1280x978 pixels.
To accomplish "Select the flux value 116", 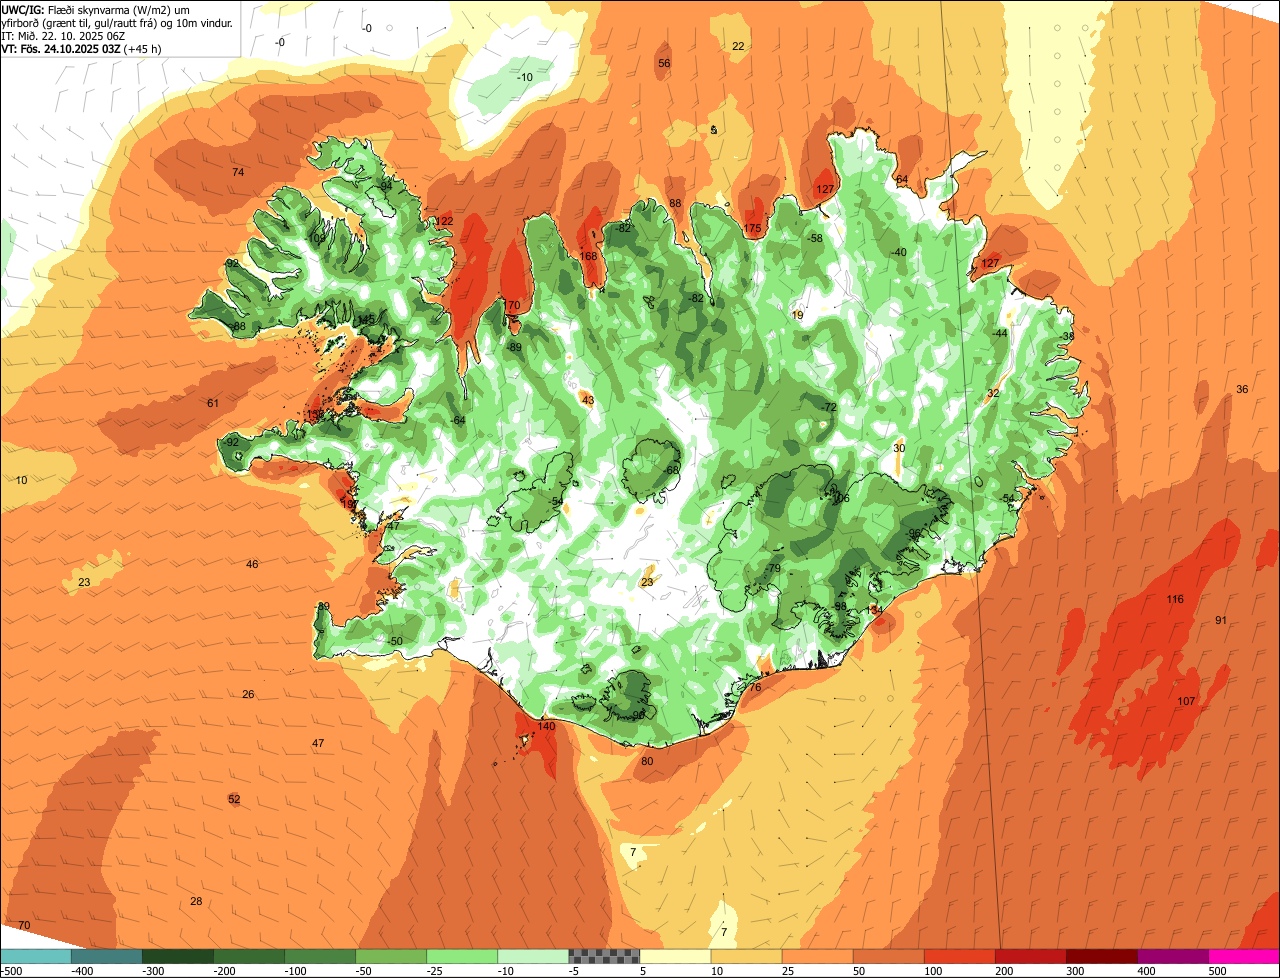I will pos(1175,599).
